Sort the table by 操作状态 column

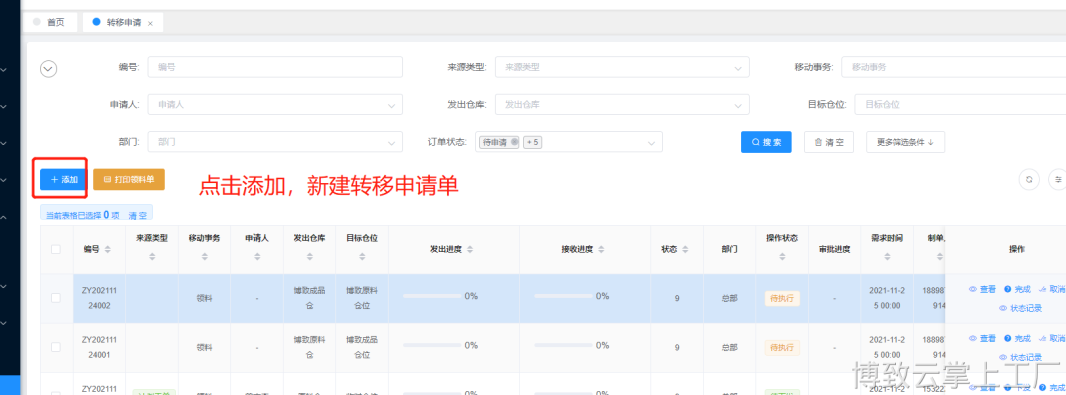(782, 257)
